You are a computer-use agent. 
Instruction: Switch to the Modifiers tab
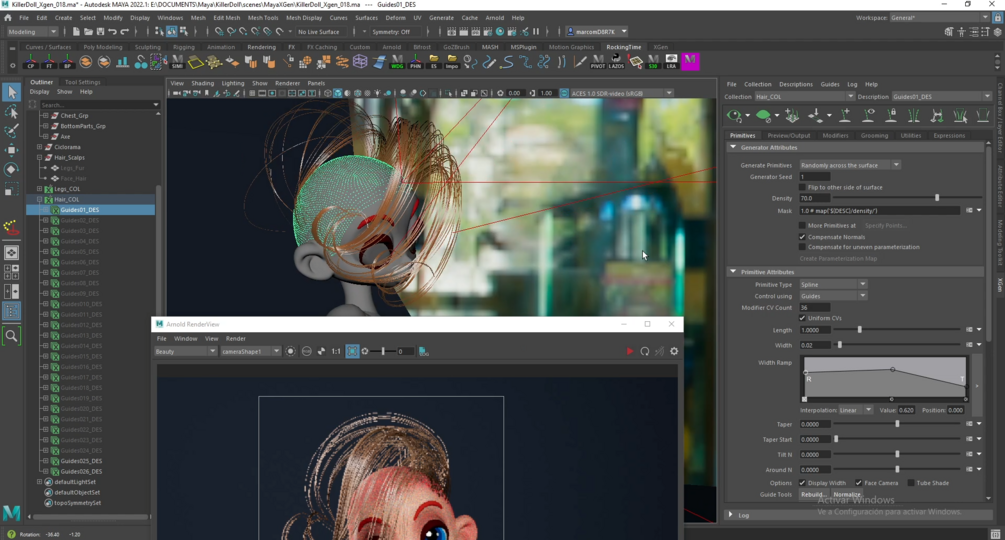pos(835,136)
